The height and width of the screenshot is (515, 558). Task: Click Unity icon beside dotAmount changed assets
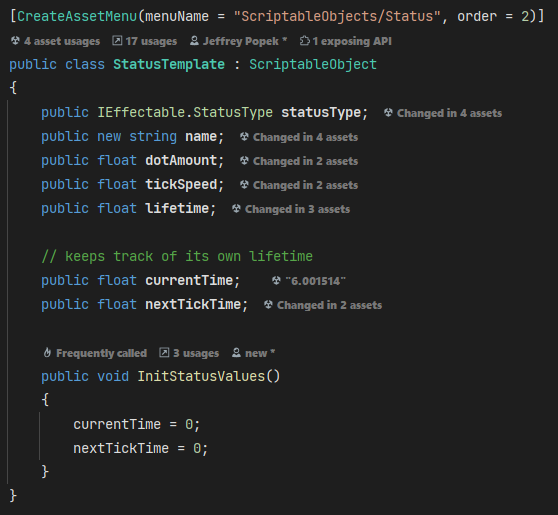pyautogui.click(x=244, y=161)
